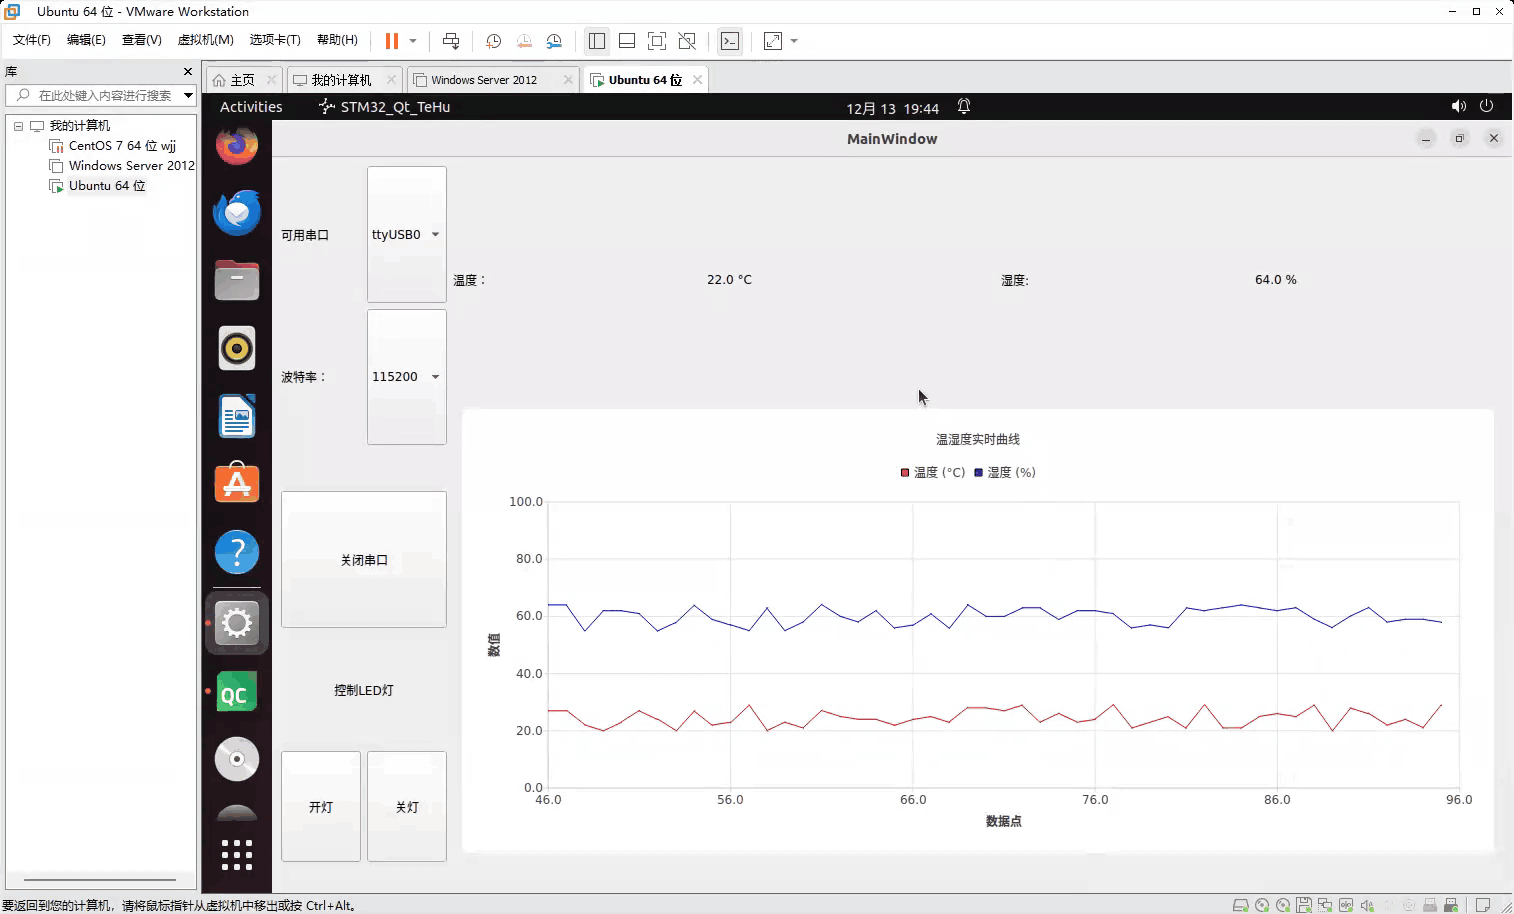The width and height of the screenshot is (1514, 914).
Task: Switch to Unity mode icon
Action: [x=687, y=41]
